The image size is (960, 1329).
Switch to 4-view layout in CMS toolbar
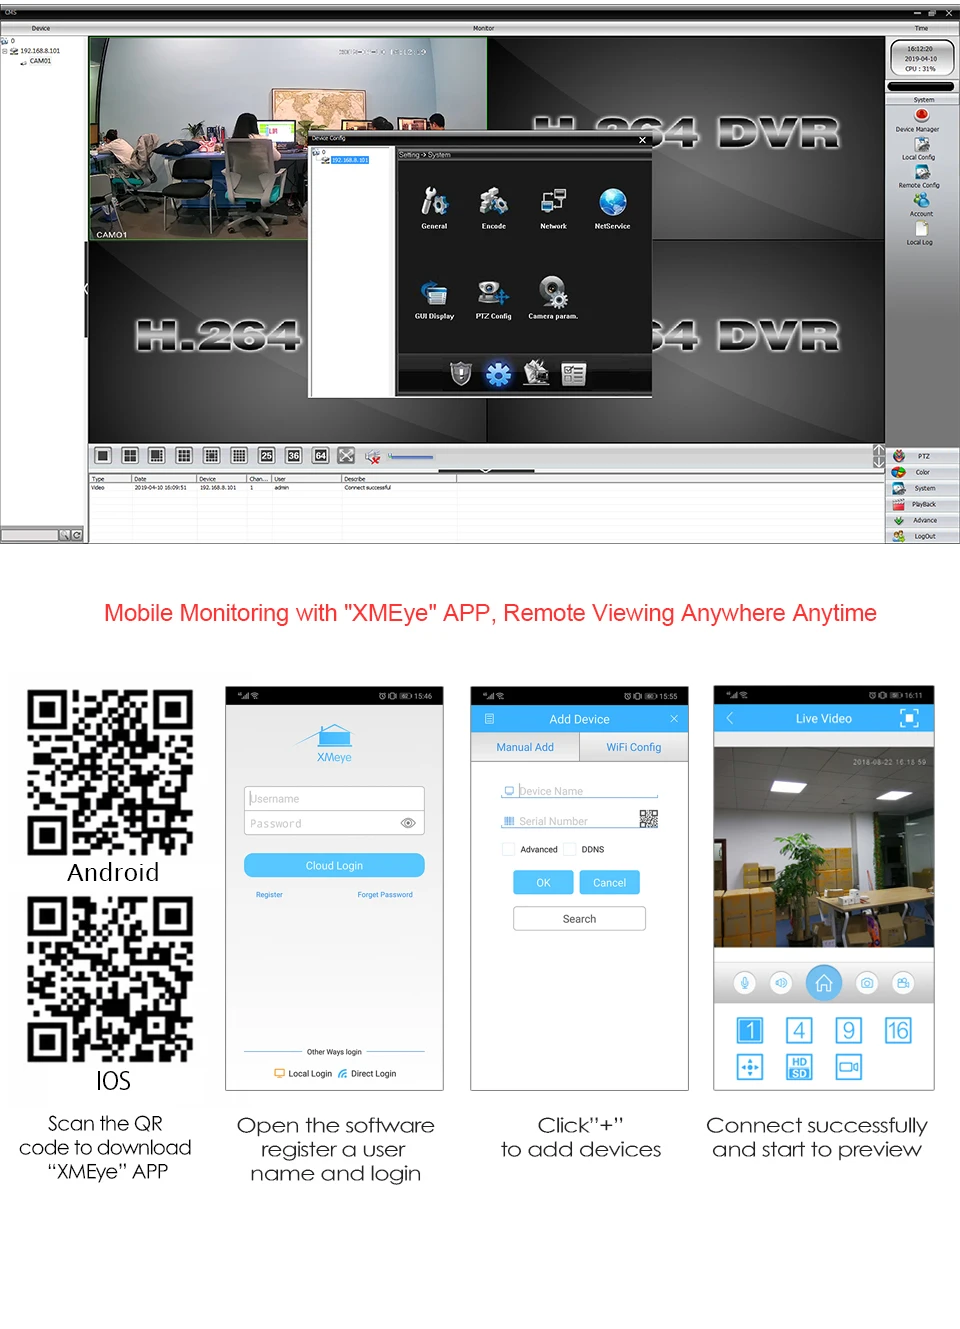(130, 456)
